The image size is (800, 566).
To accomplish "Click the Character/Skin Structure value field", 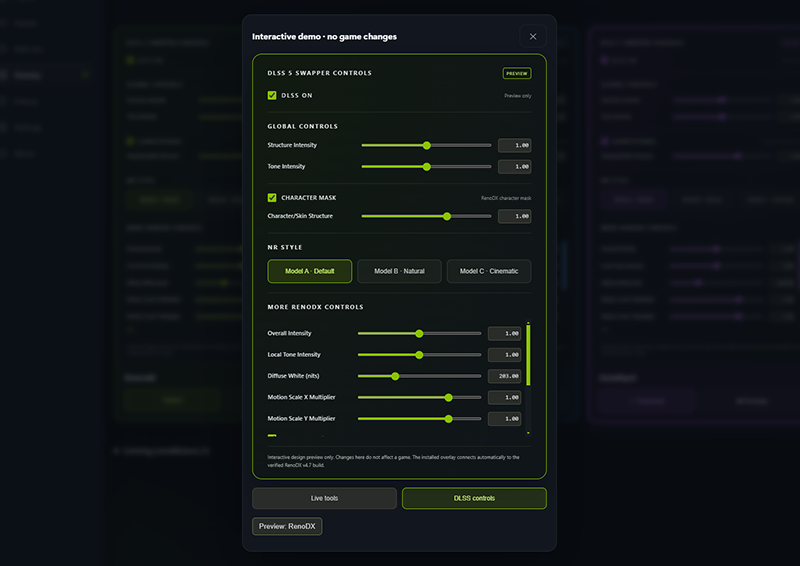I will point(514,216).
